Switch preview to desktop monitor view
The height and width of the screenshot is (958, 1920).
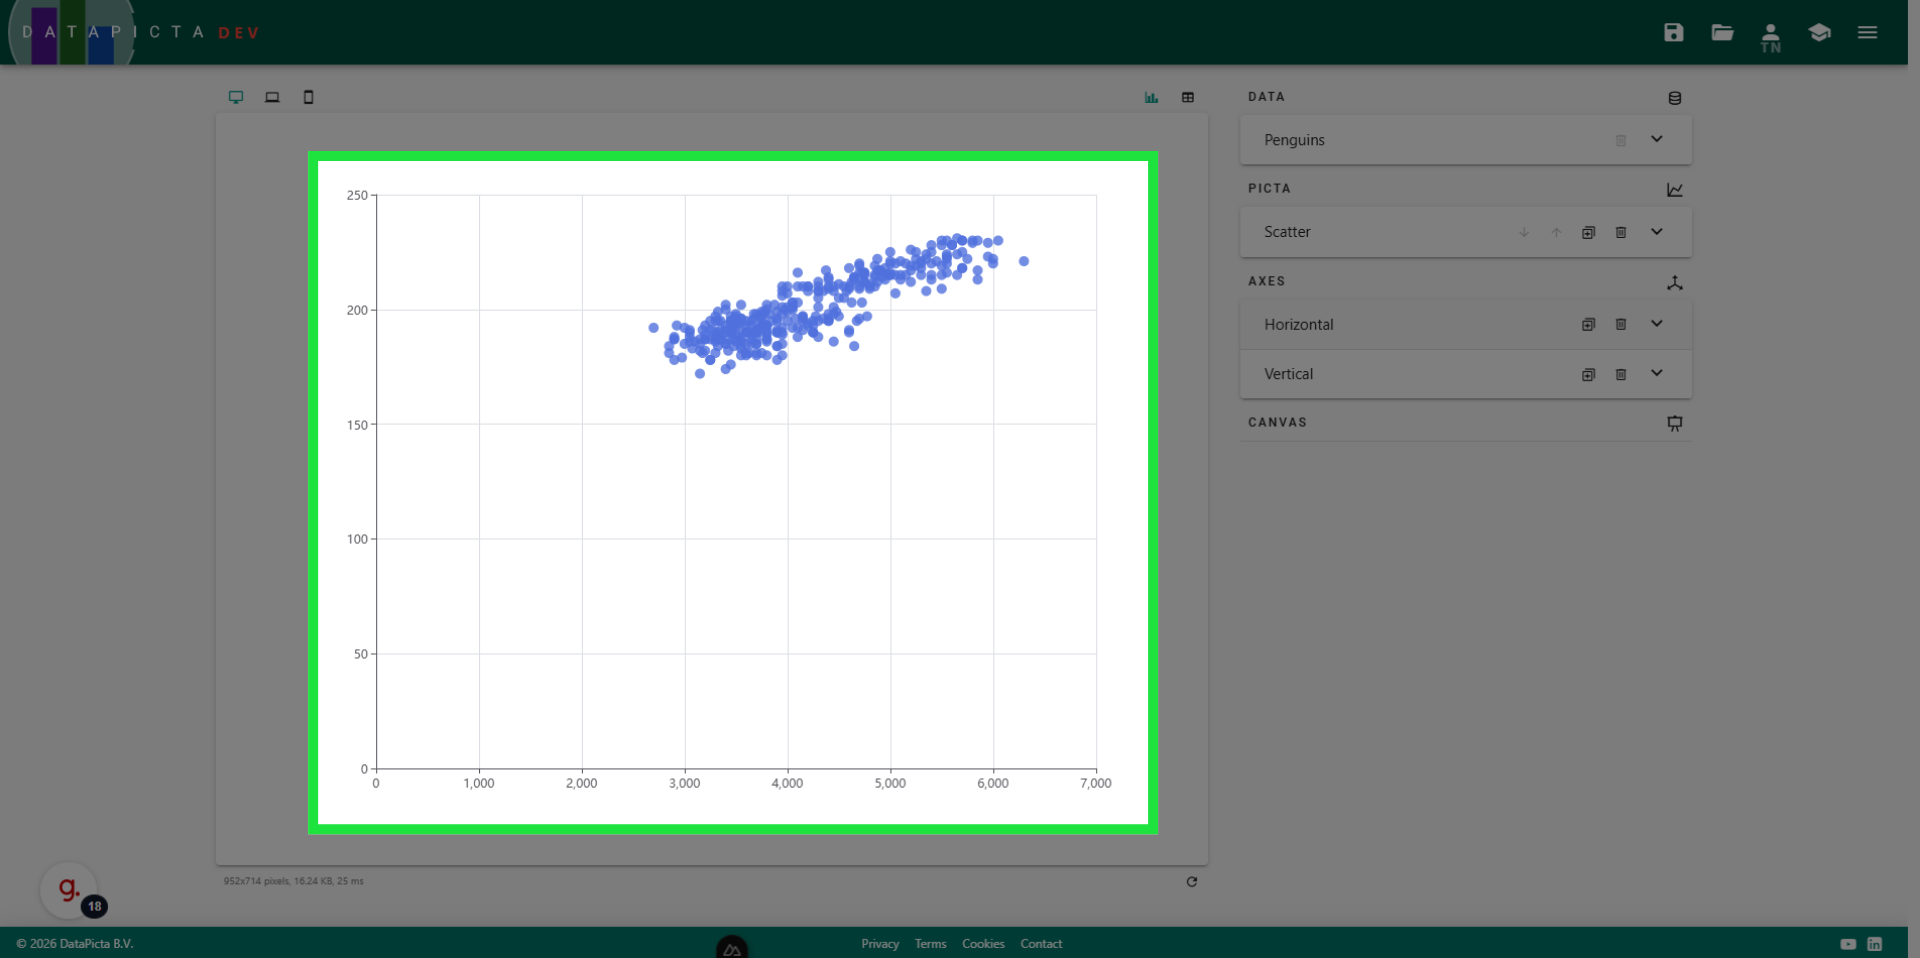[236, 97]
